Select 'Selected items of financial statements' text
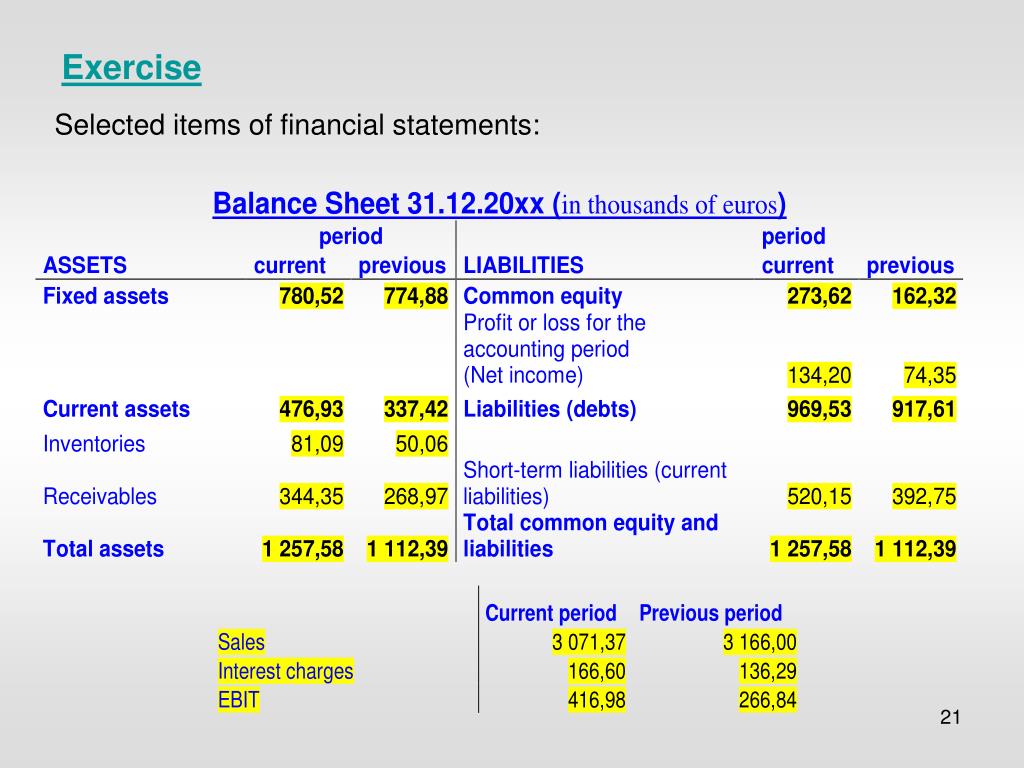 pos(297,125)
